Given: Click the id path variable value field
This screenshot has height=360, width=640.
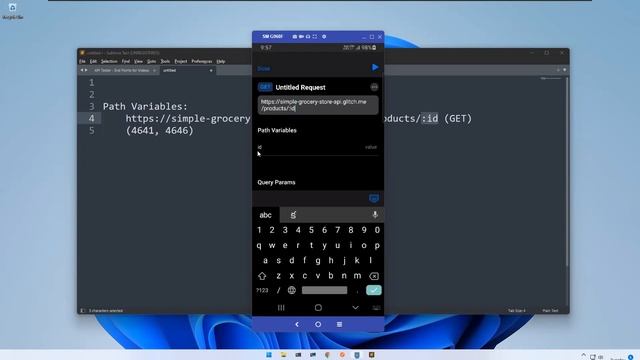Looking at the screenshot, I should (x=371, y=147).
